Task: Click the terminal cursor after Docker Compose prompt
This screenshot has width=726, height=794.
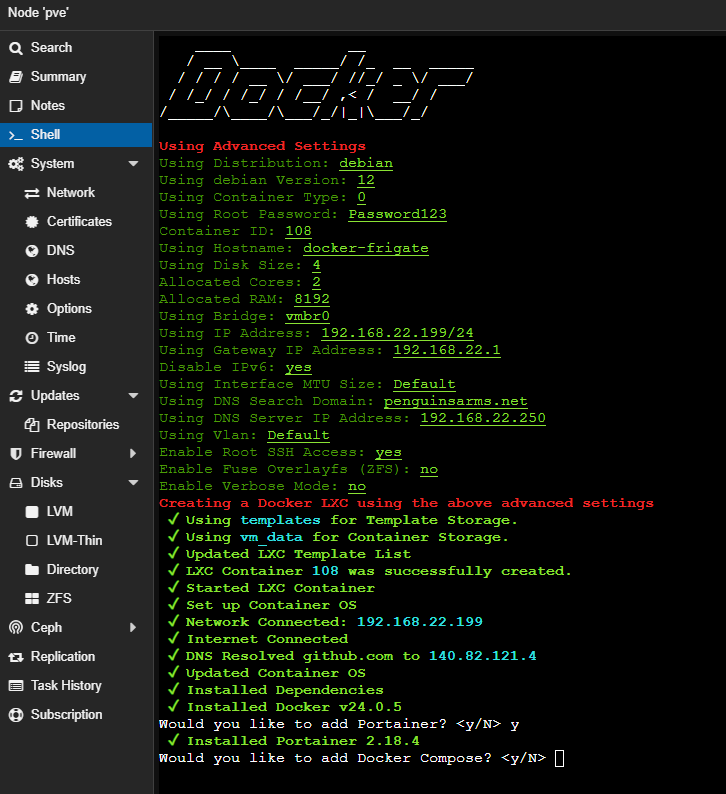Action: click(559, 759)
